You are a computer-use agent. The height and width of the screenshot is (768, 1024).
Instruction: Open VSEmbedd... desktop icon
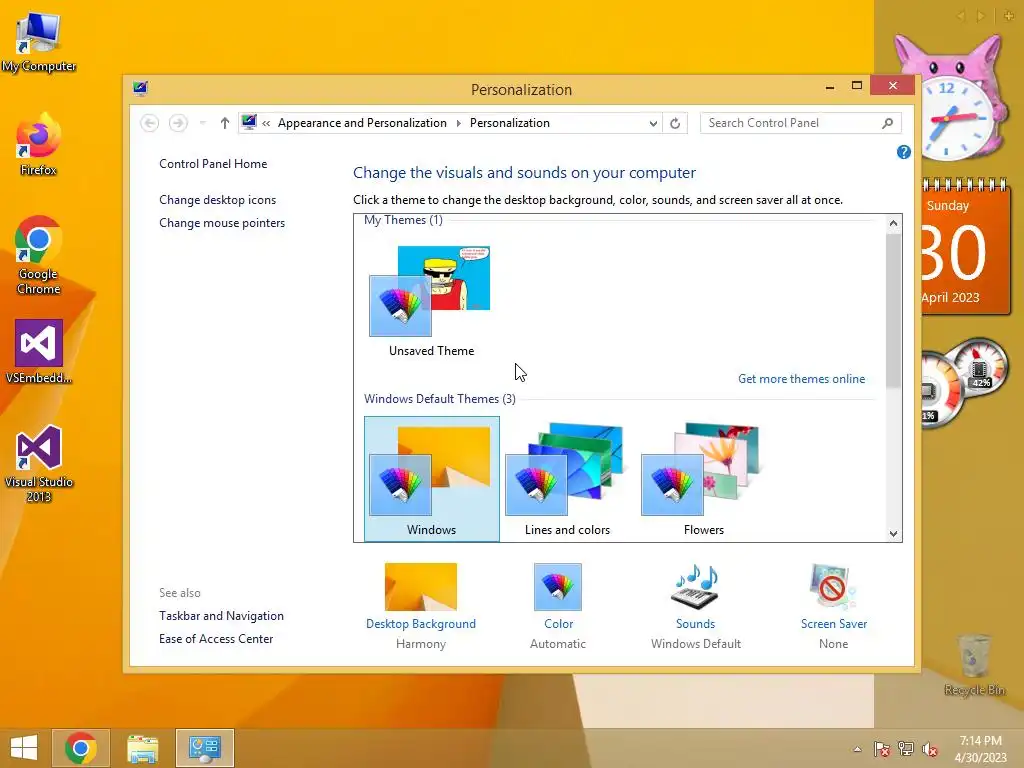tap(39, 351)
